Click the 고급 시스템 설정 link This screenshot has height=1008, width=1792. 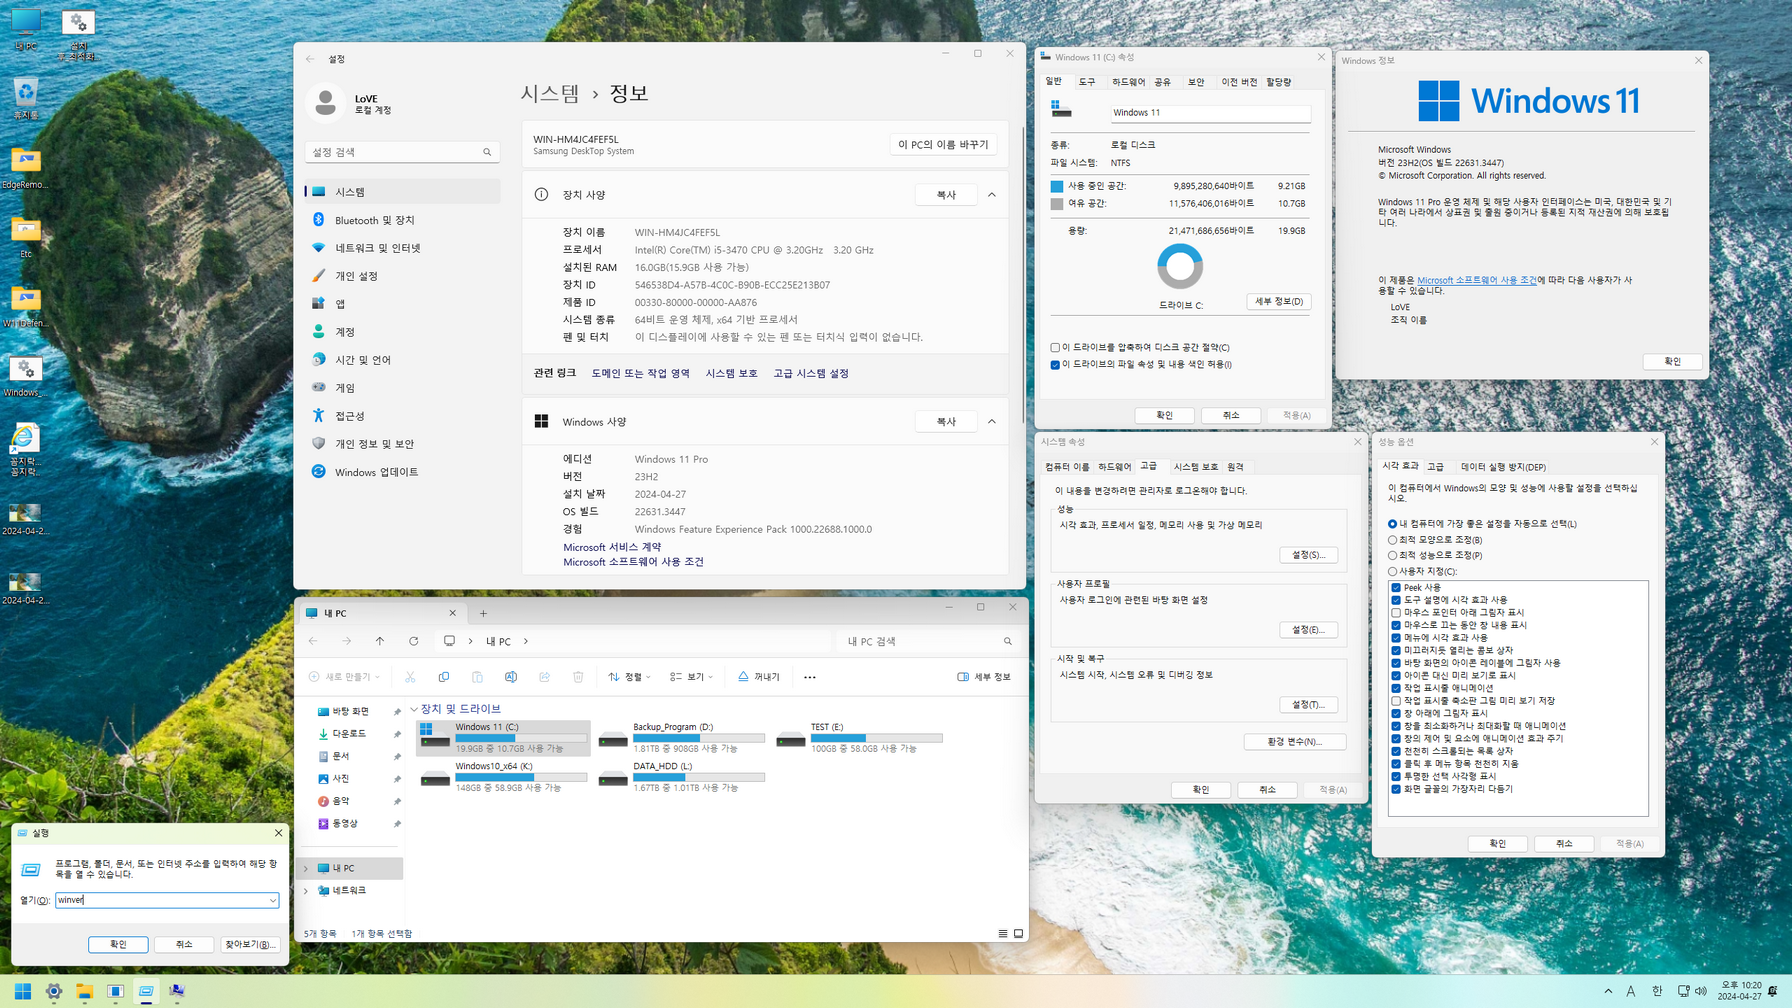[x=811, y=373]
